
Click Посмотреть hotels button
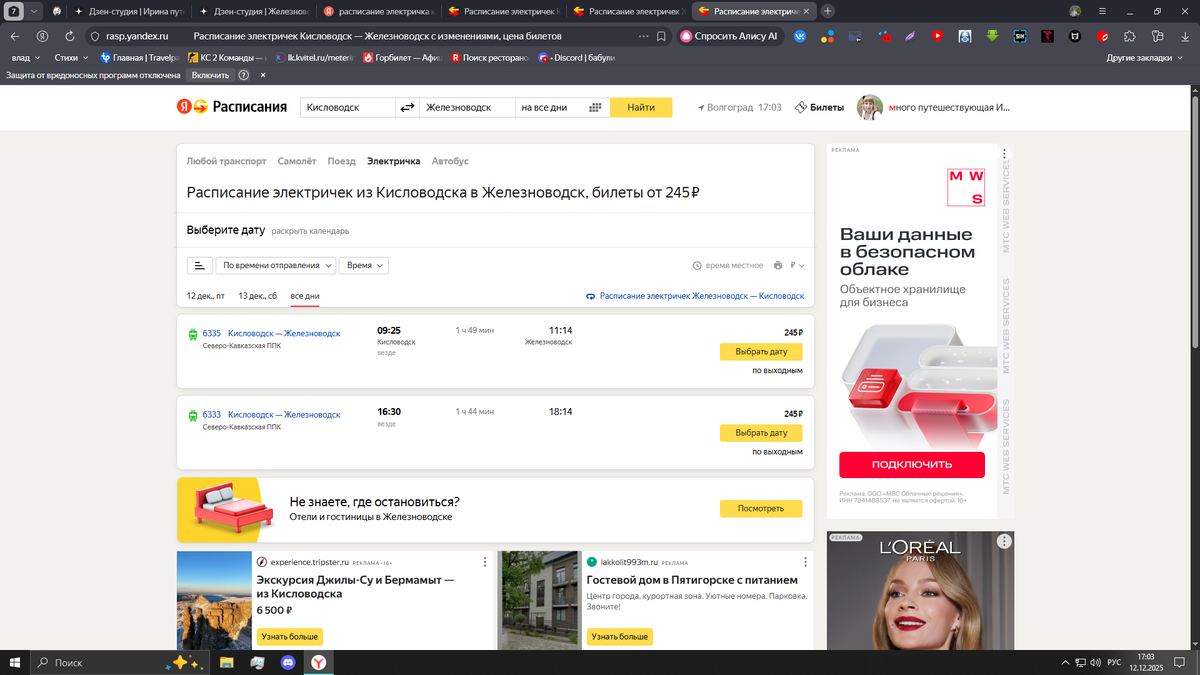pos(761,509)
